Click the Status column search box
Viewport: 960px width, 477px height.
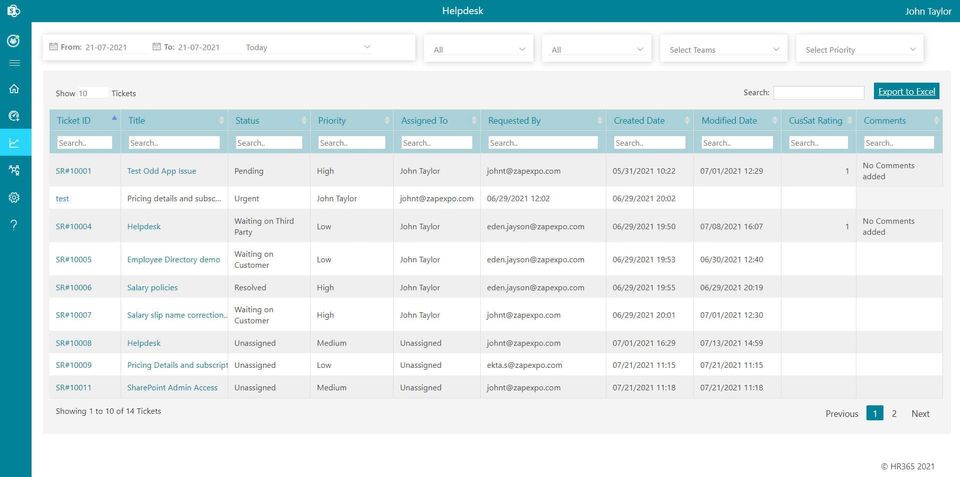tap(269, 143)
